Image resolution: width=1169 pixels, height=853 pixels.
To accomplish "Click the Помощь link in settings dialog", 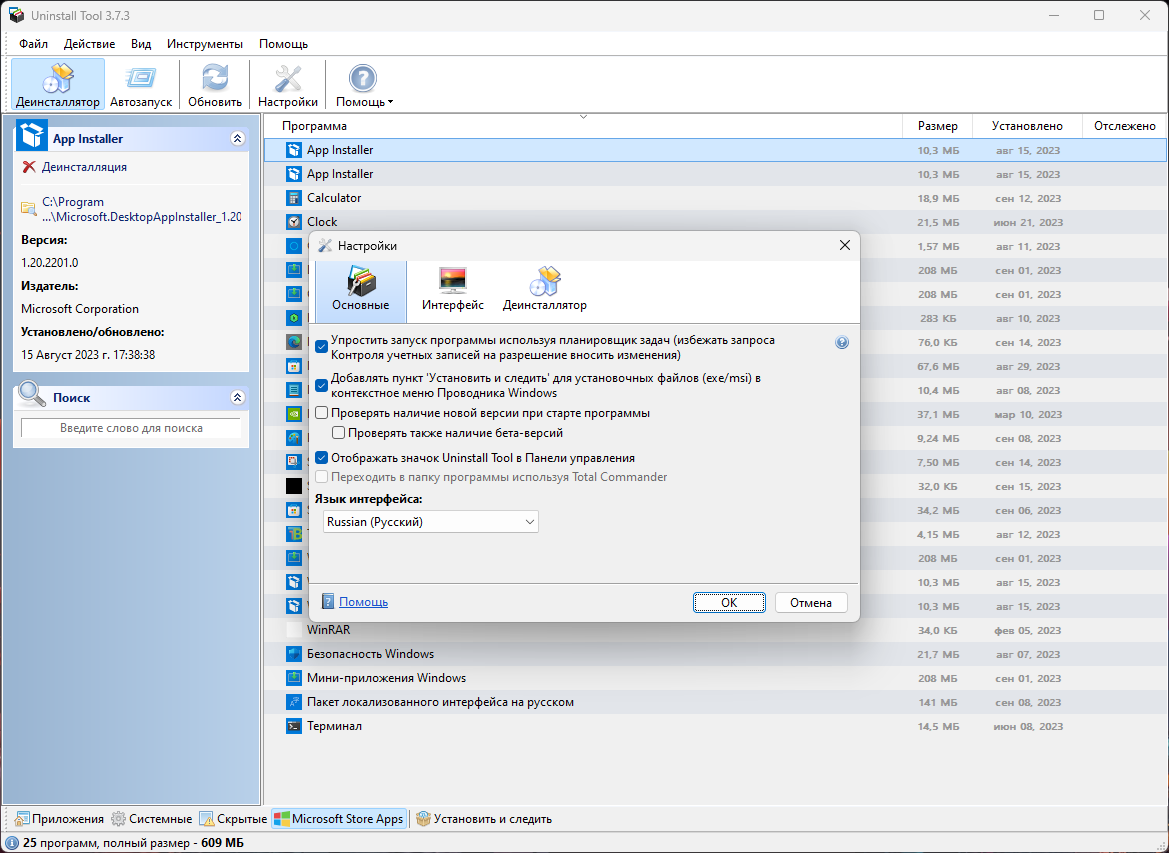I will (x=363, y=602).
